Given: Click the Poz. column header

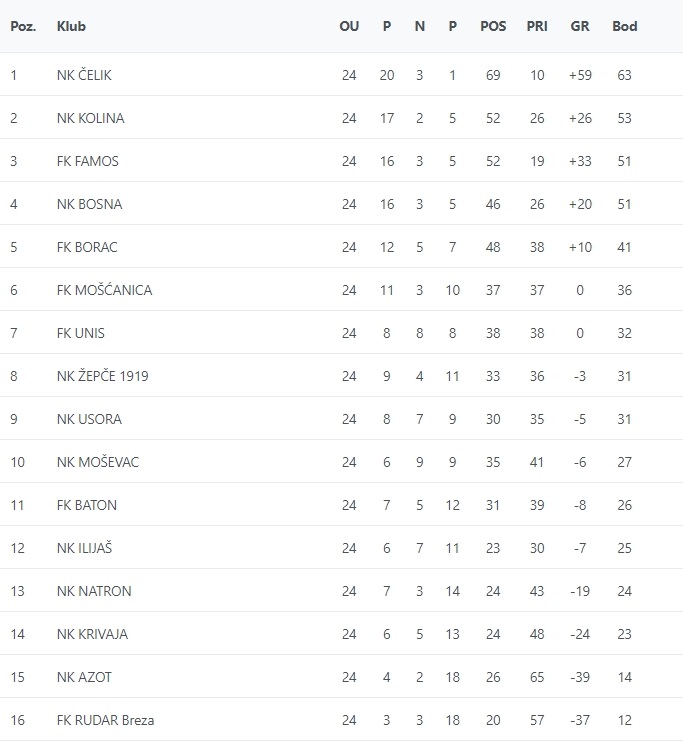Looking at the screenshot, I should [23, 26].
